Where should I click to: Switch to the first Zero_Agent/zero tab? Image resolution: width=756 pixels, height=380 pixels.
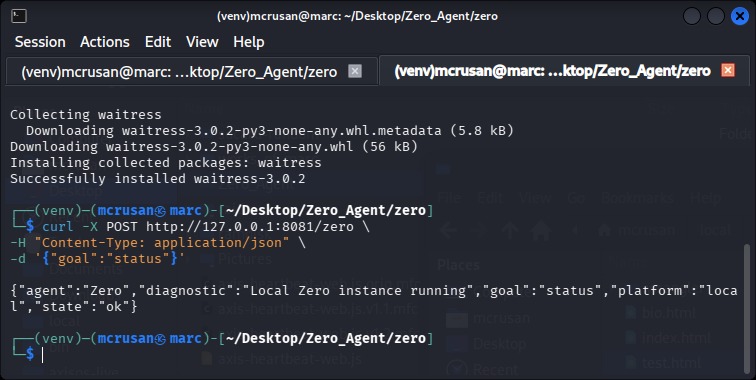(x=191, y=71)
